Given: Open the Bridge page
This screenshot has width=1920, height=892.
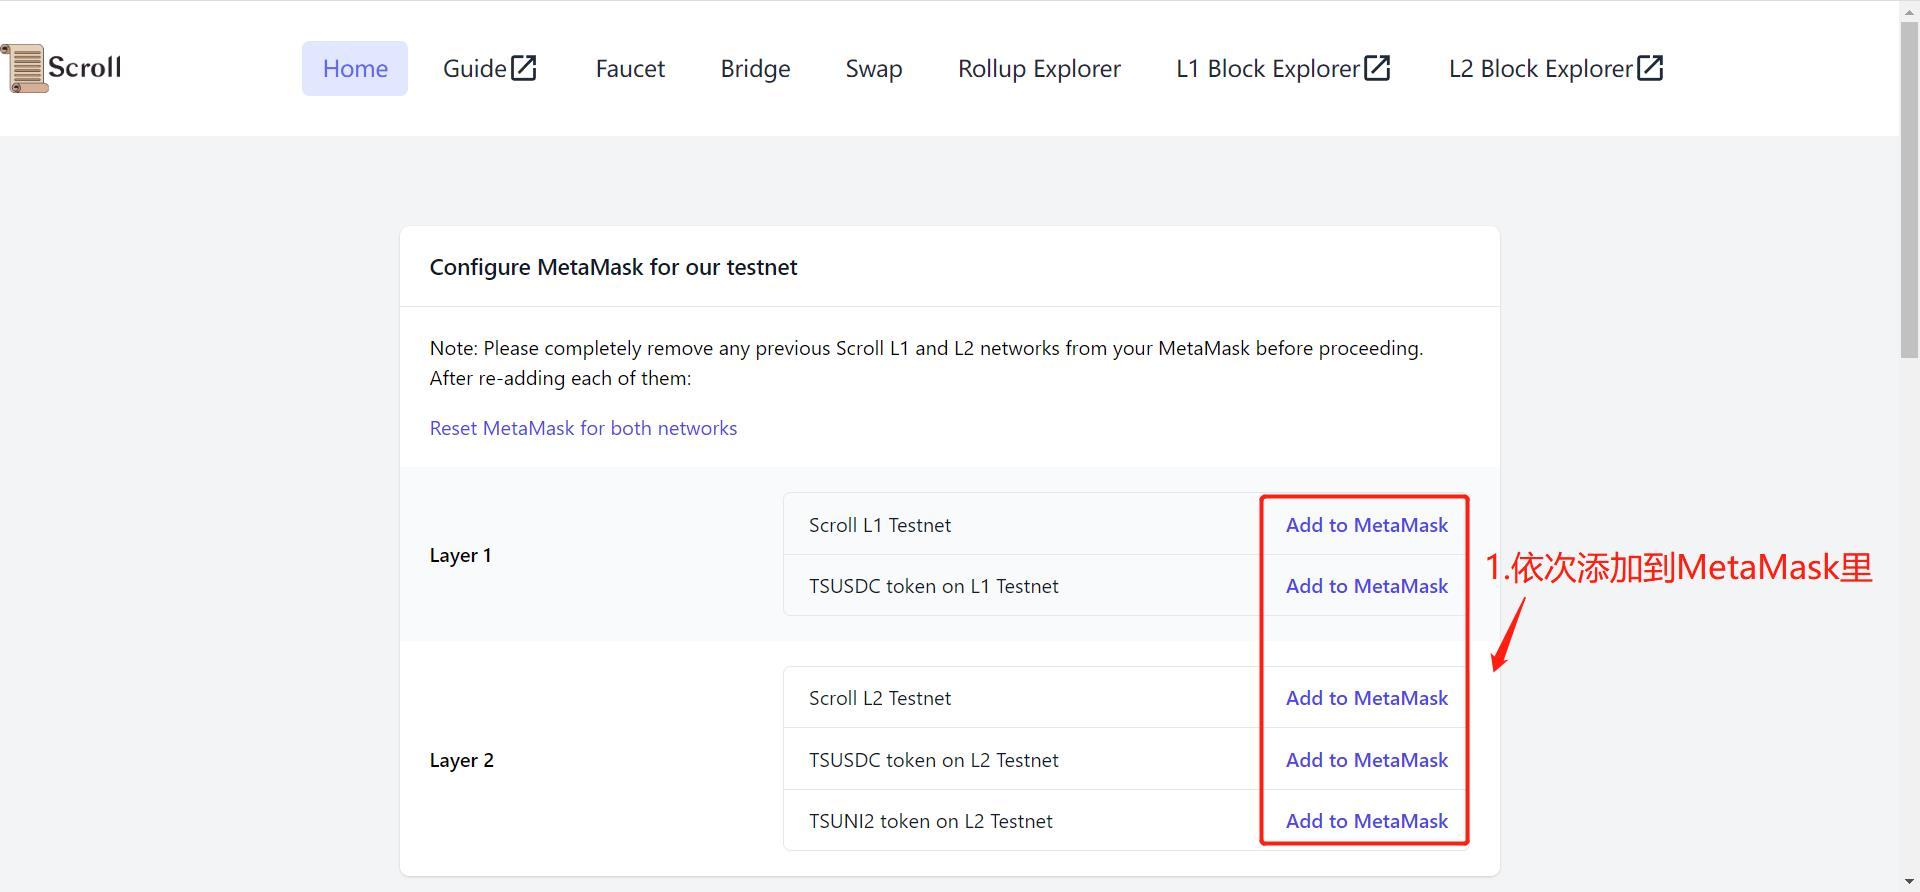Looking at the screenshot, I should point(755,68).
